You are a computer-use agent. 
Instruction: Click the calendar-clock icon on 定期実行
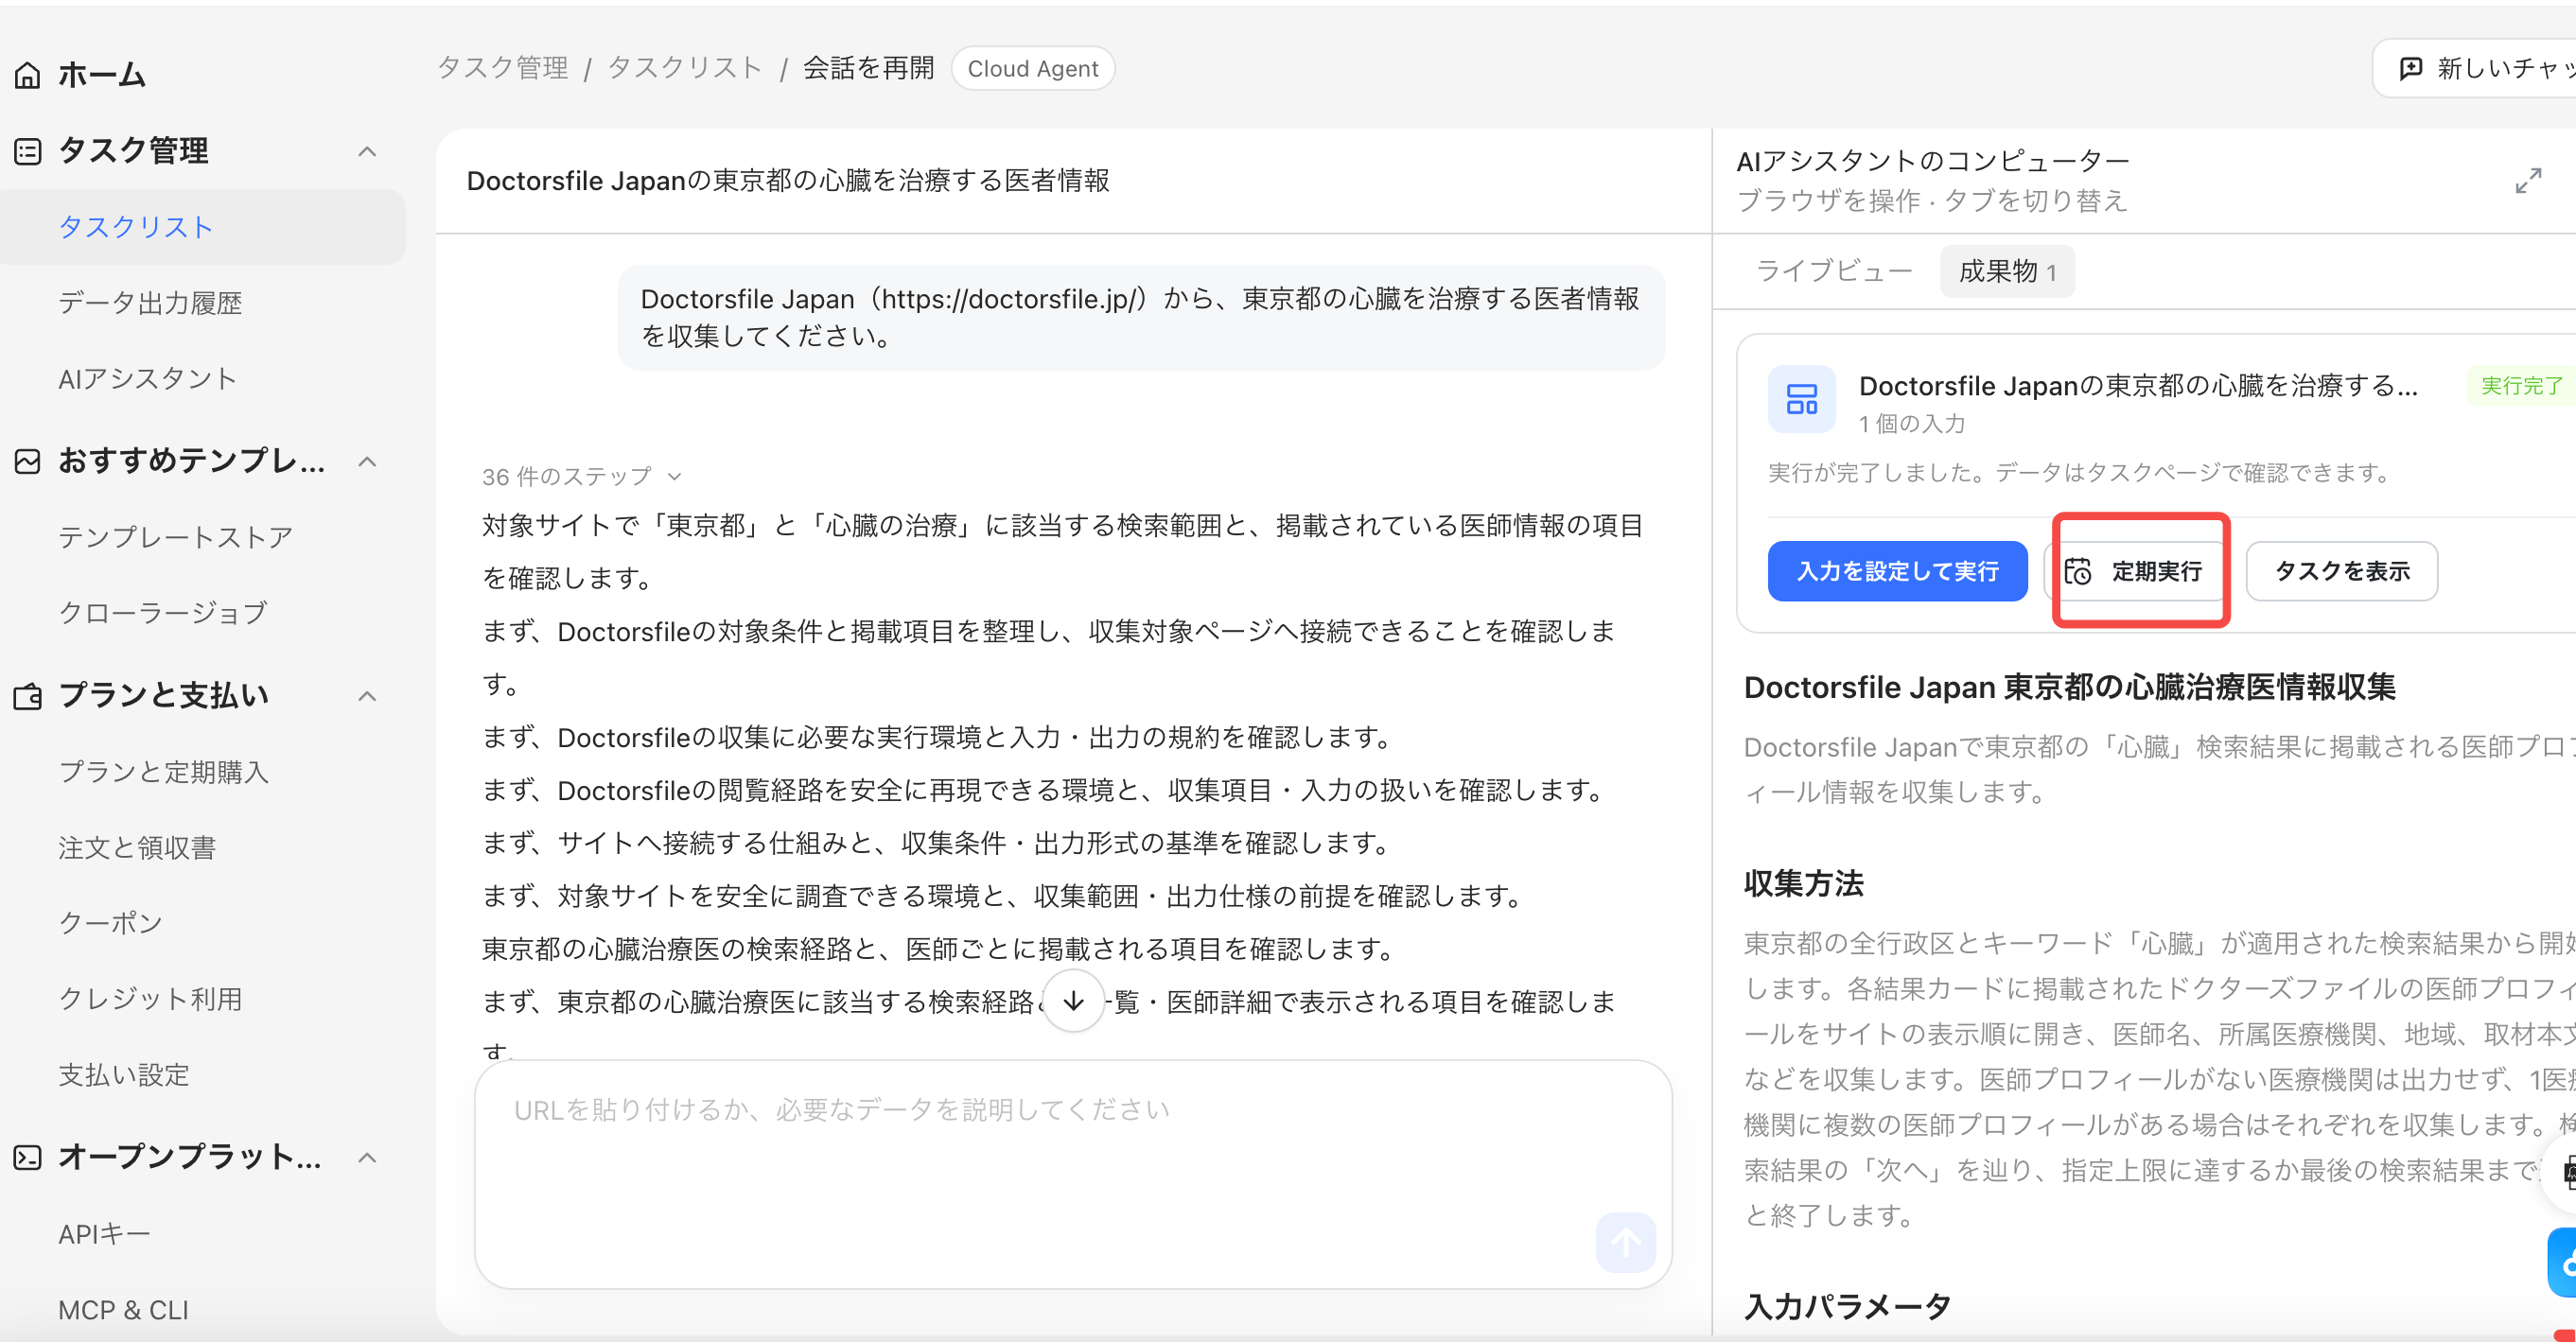click(x=2078, y=571)
